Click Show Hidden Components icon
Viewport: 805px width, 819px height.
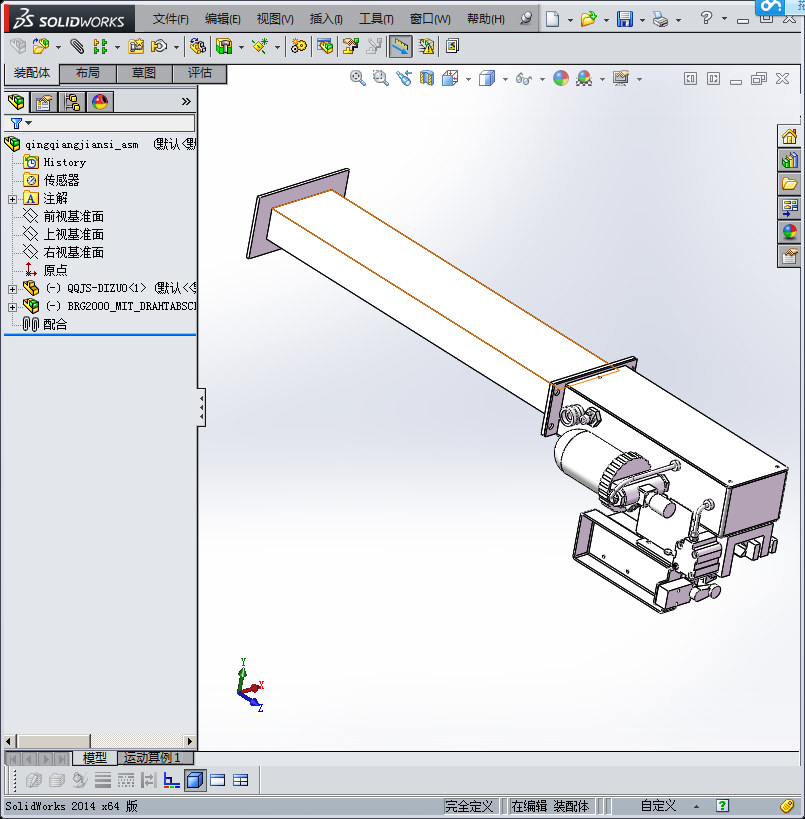click(197, 46)
